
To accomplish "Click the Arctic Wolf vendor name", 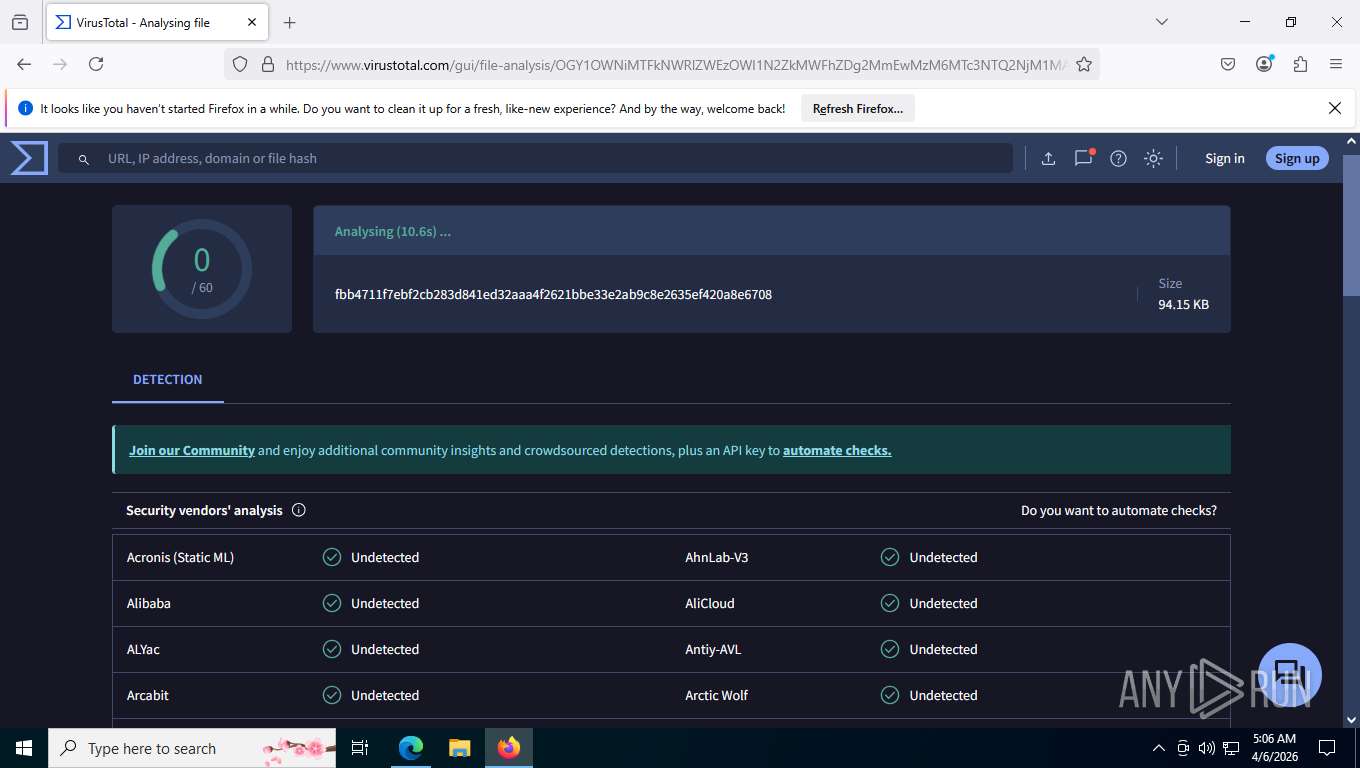I will click(x=717, y=695).
